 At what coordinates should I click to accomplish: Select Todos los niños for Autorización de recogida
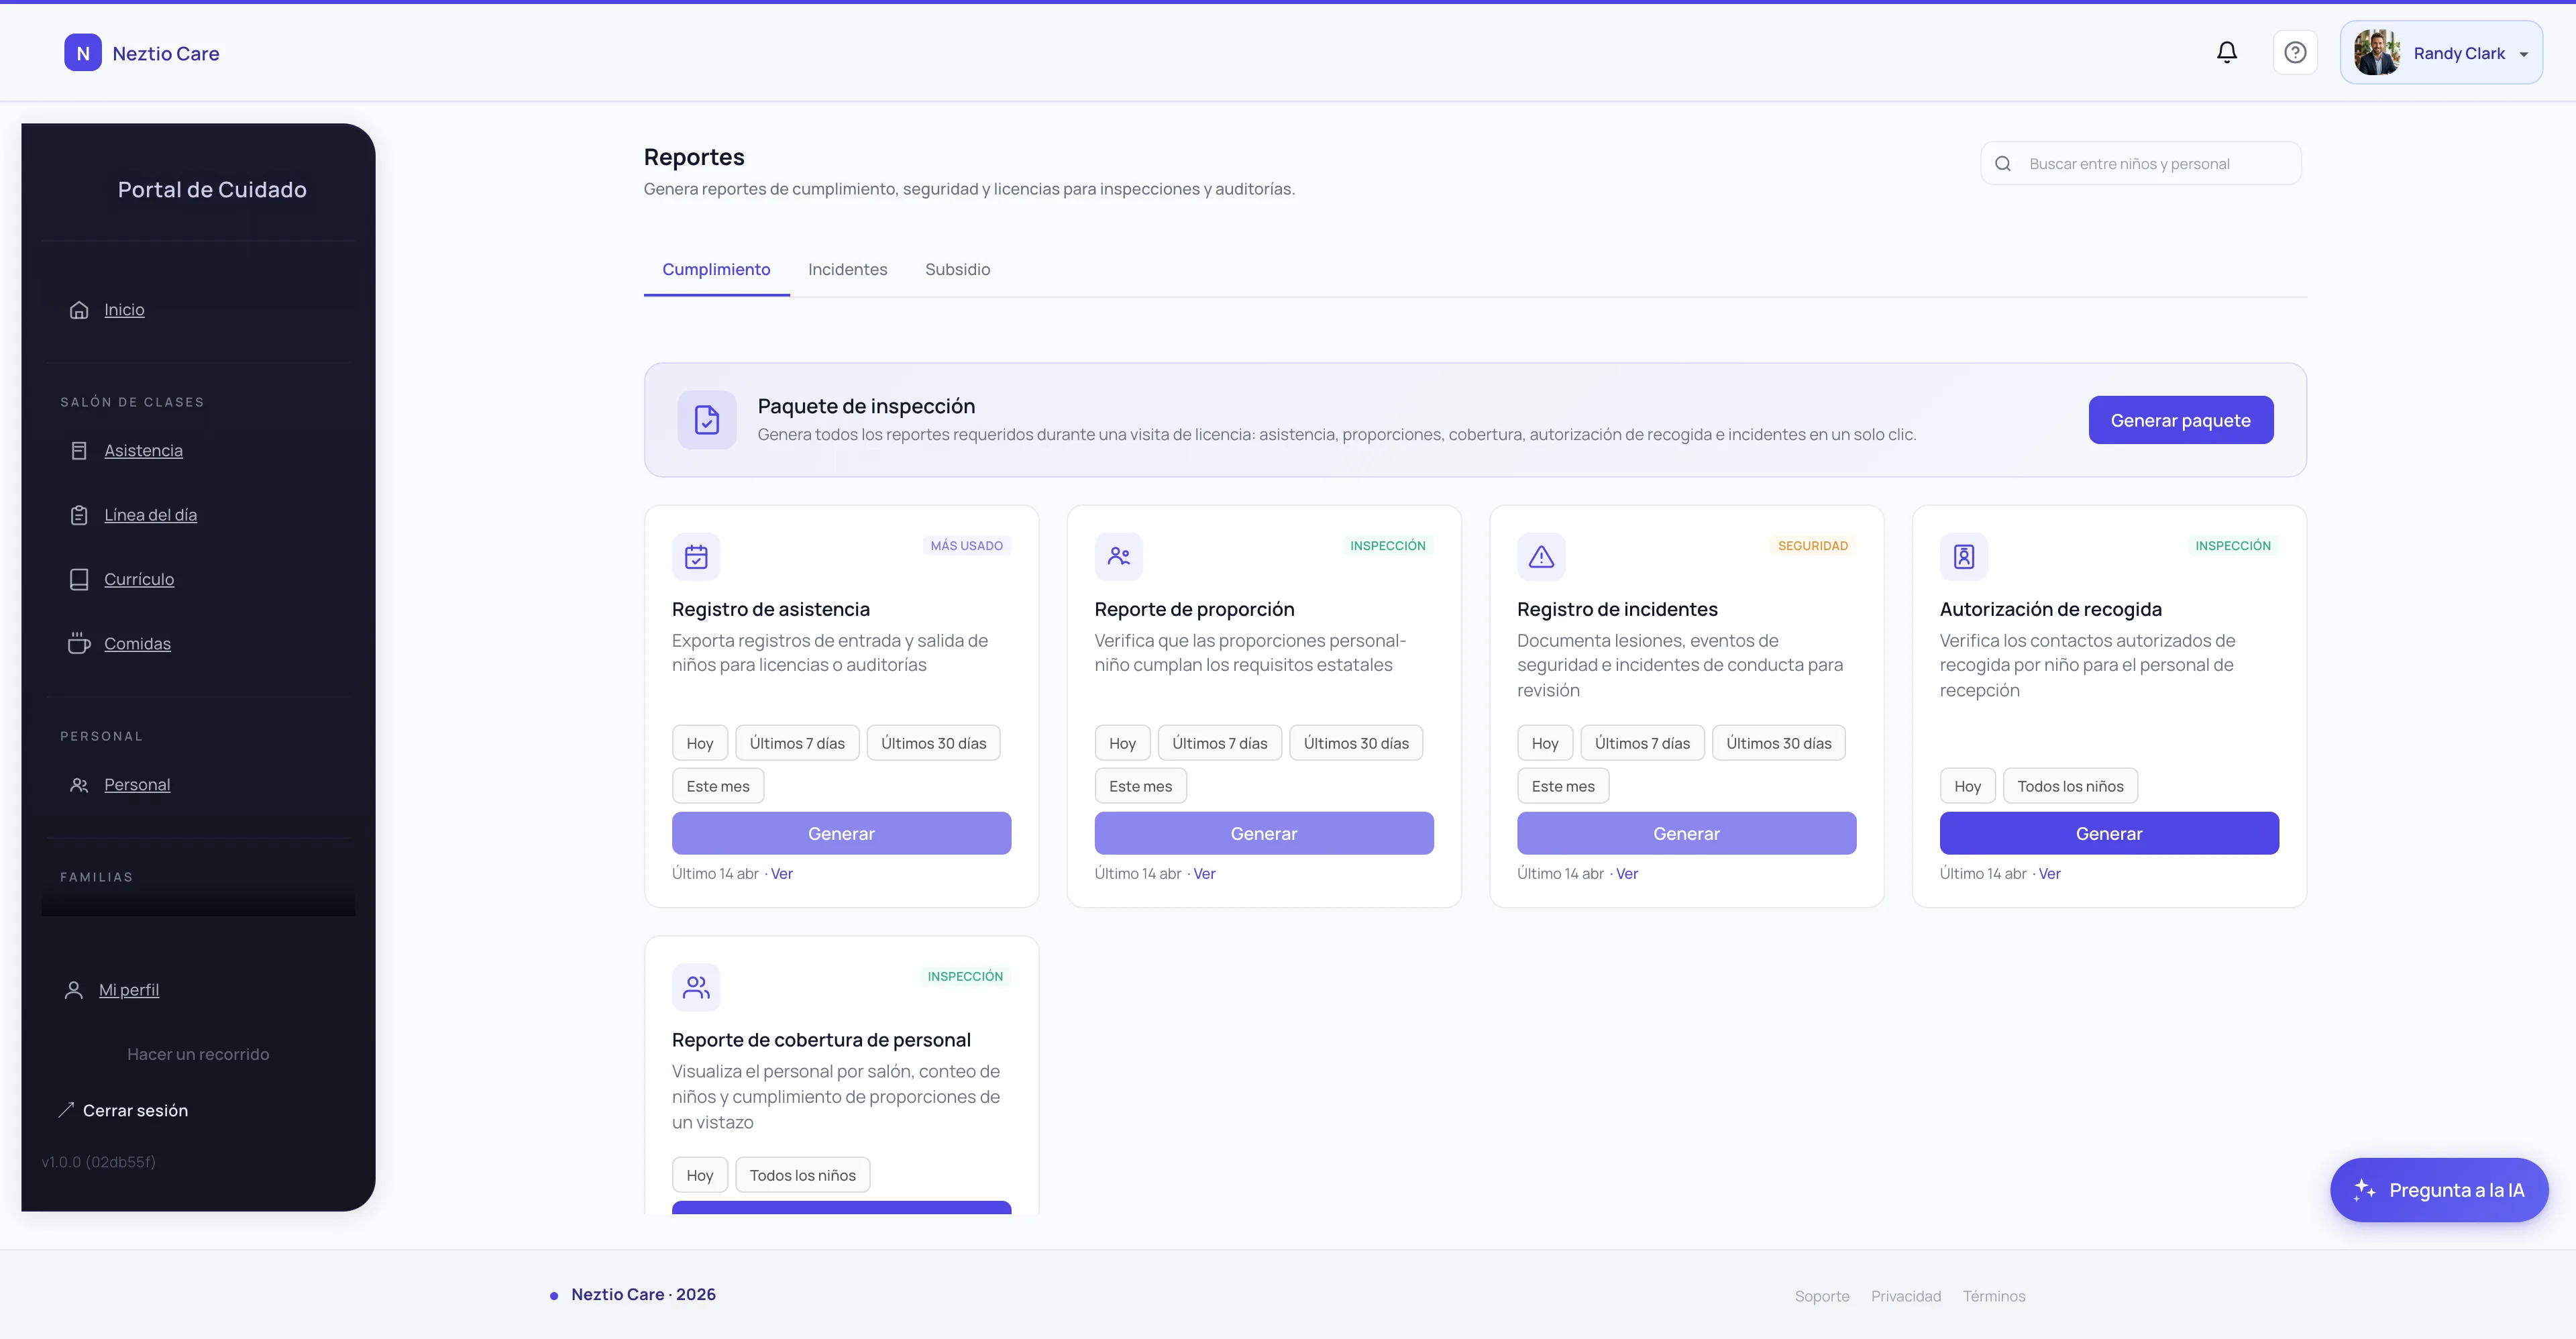coord(2070,786)
